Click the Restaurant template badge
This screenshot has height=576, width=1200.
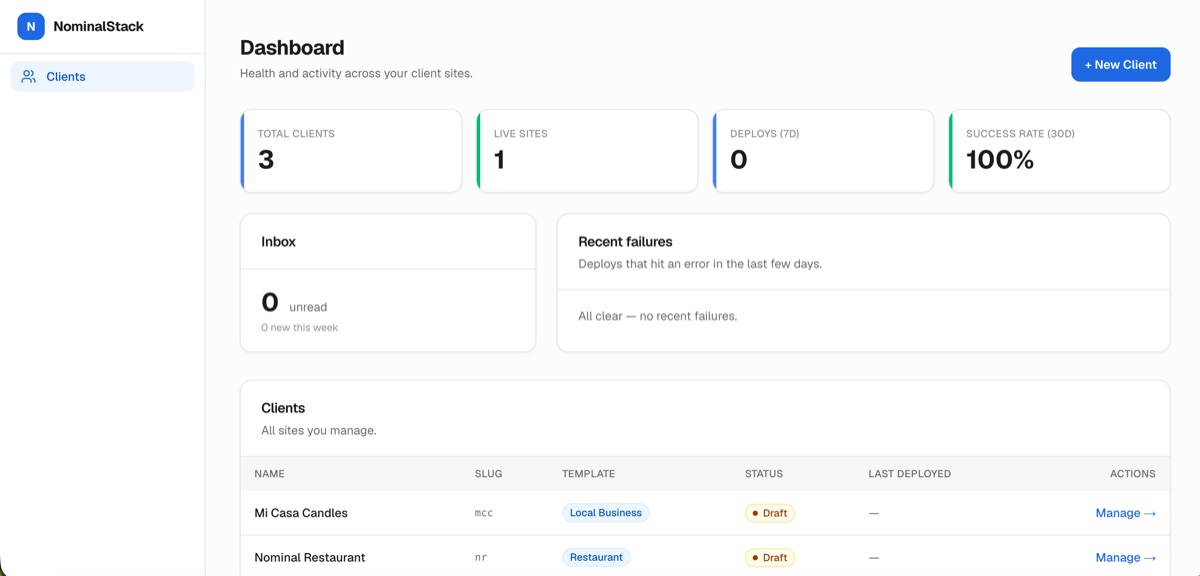coord(596,558)
